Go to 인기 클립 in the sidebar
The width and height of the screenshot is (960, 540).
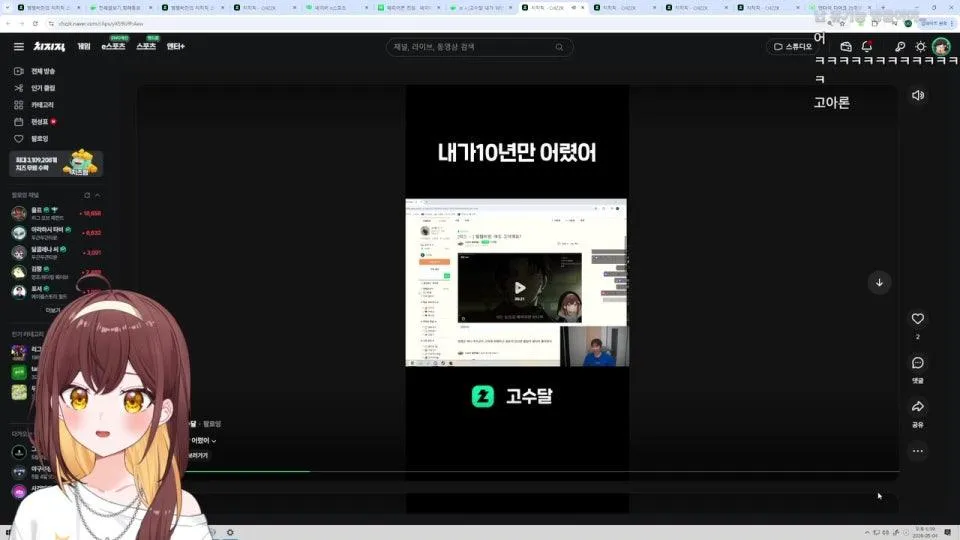[35, 88]
